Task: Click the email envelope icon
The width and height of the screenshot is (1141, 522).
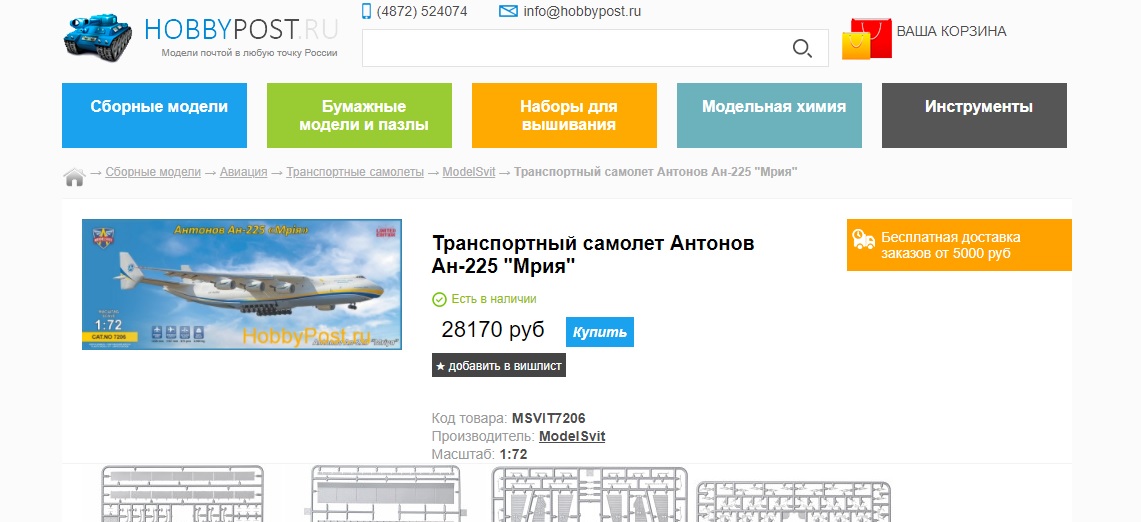Action: 508,12
